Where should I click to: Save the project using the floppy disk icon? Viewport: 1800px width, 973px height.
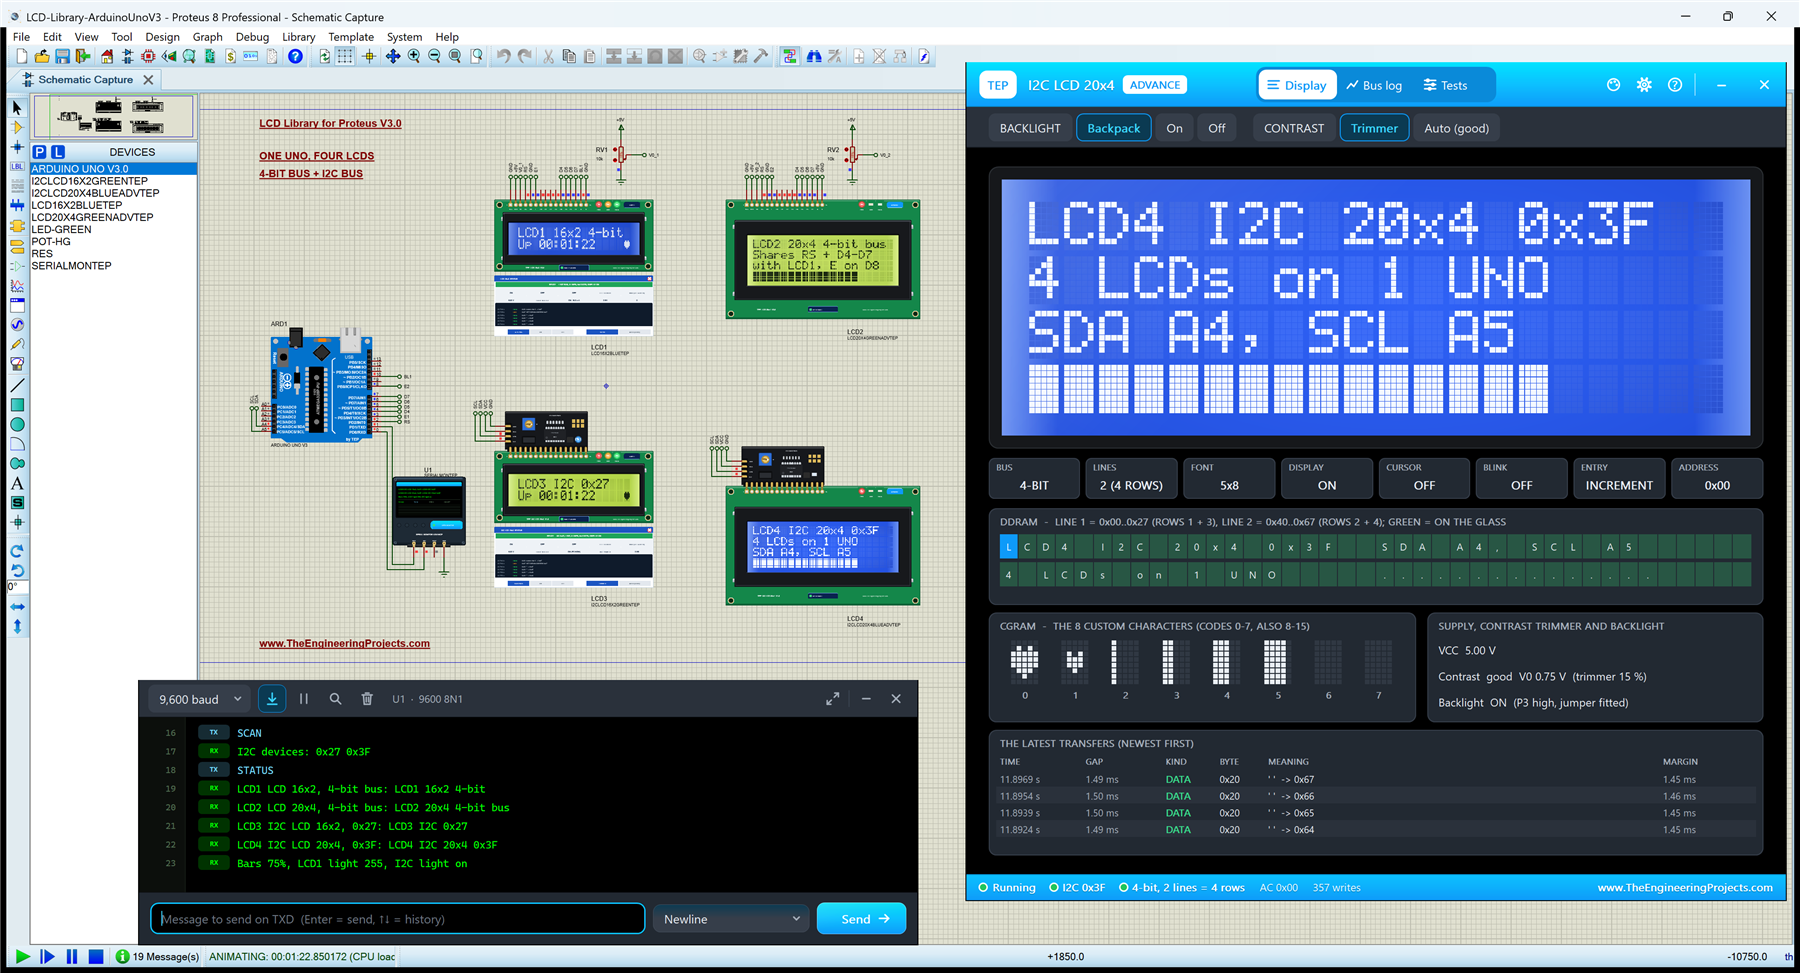[62, 57]
